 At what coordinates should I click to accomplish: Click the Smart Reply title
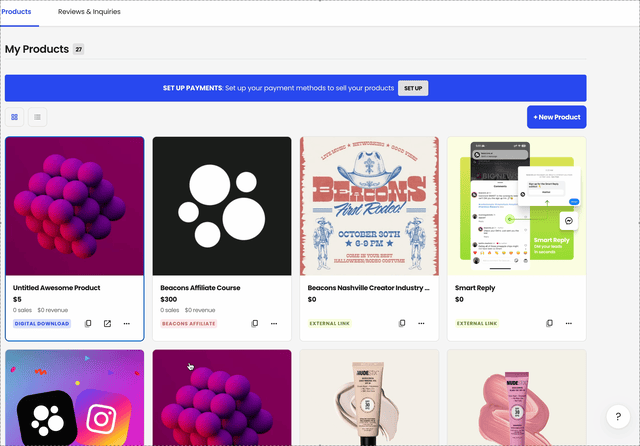(475, 288)
